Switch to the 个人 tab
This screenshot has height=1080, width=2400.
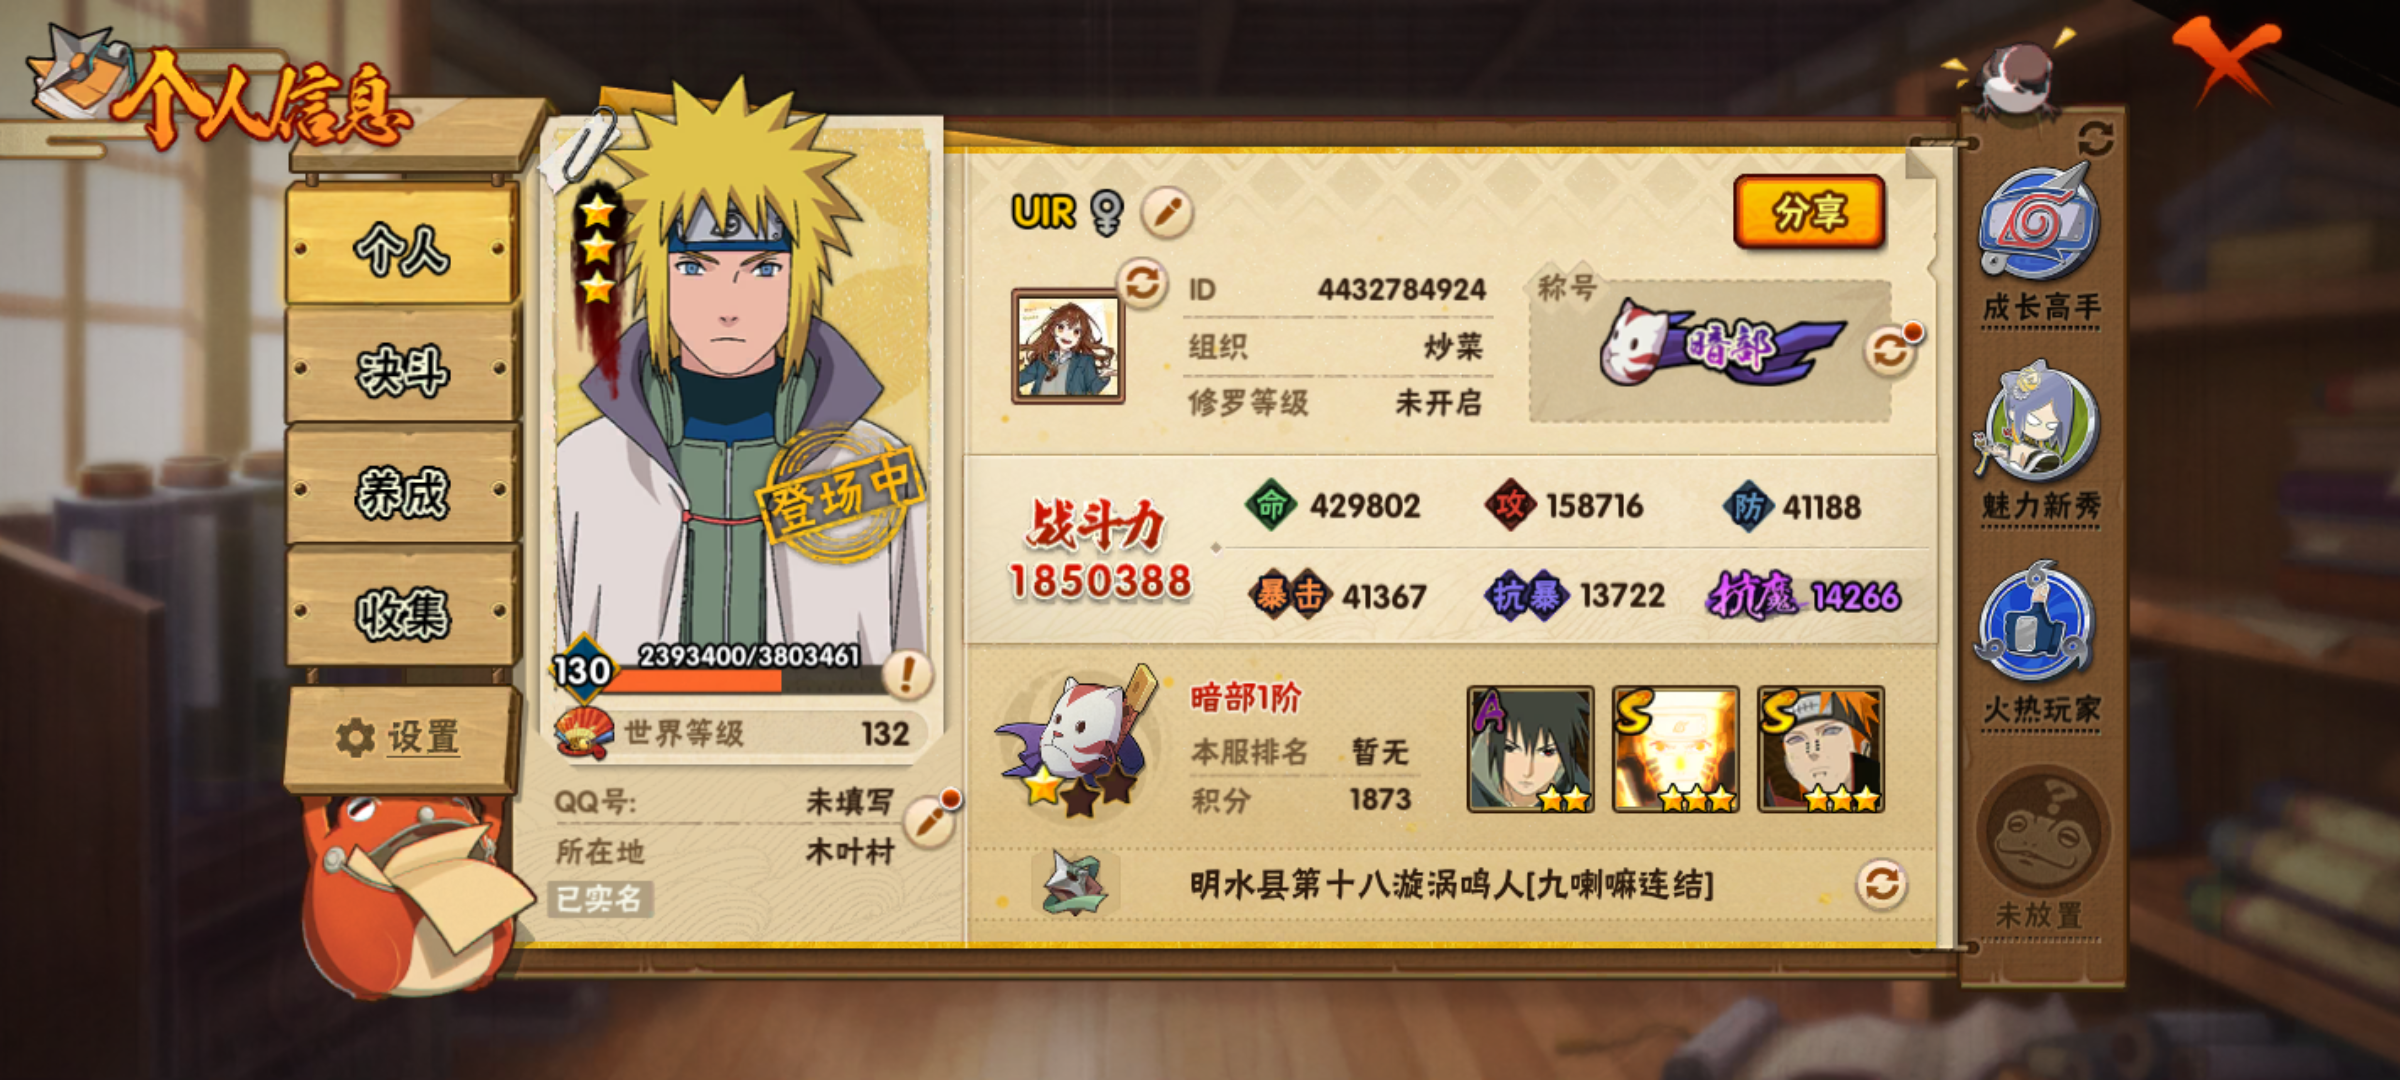(402, 247)
